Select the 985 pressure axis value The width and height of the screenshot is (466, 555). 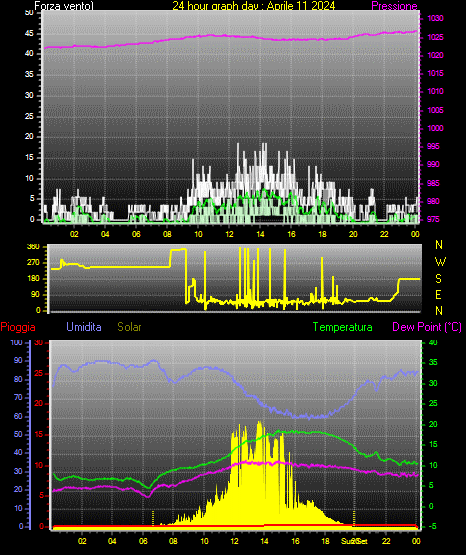coord(433,183)
